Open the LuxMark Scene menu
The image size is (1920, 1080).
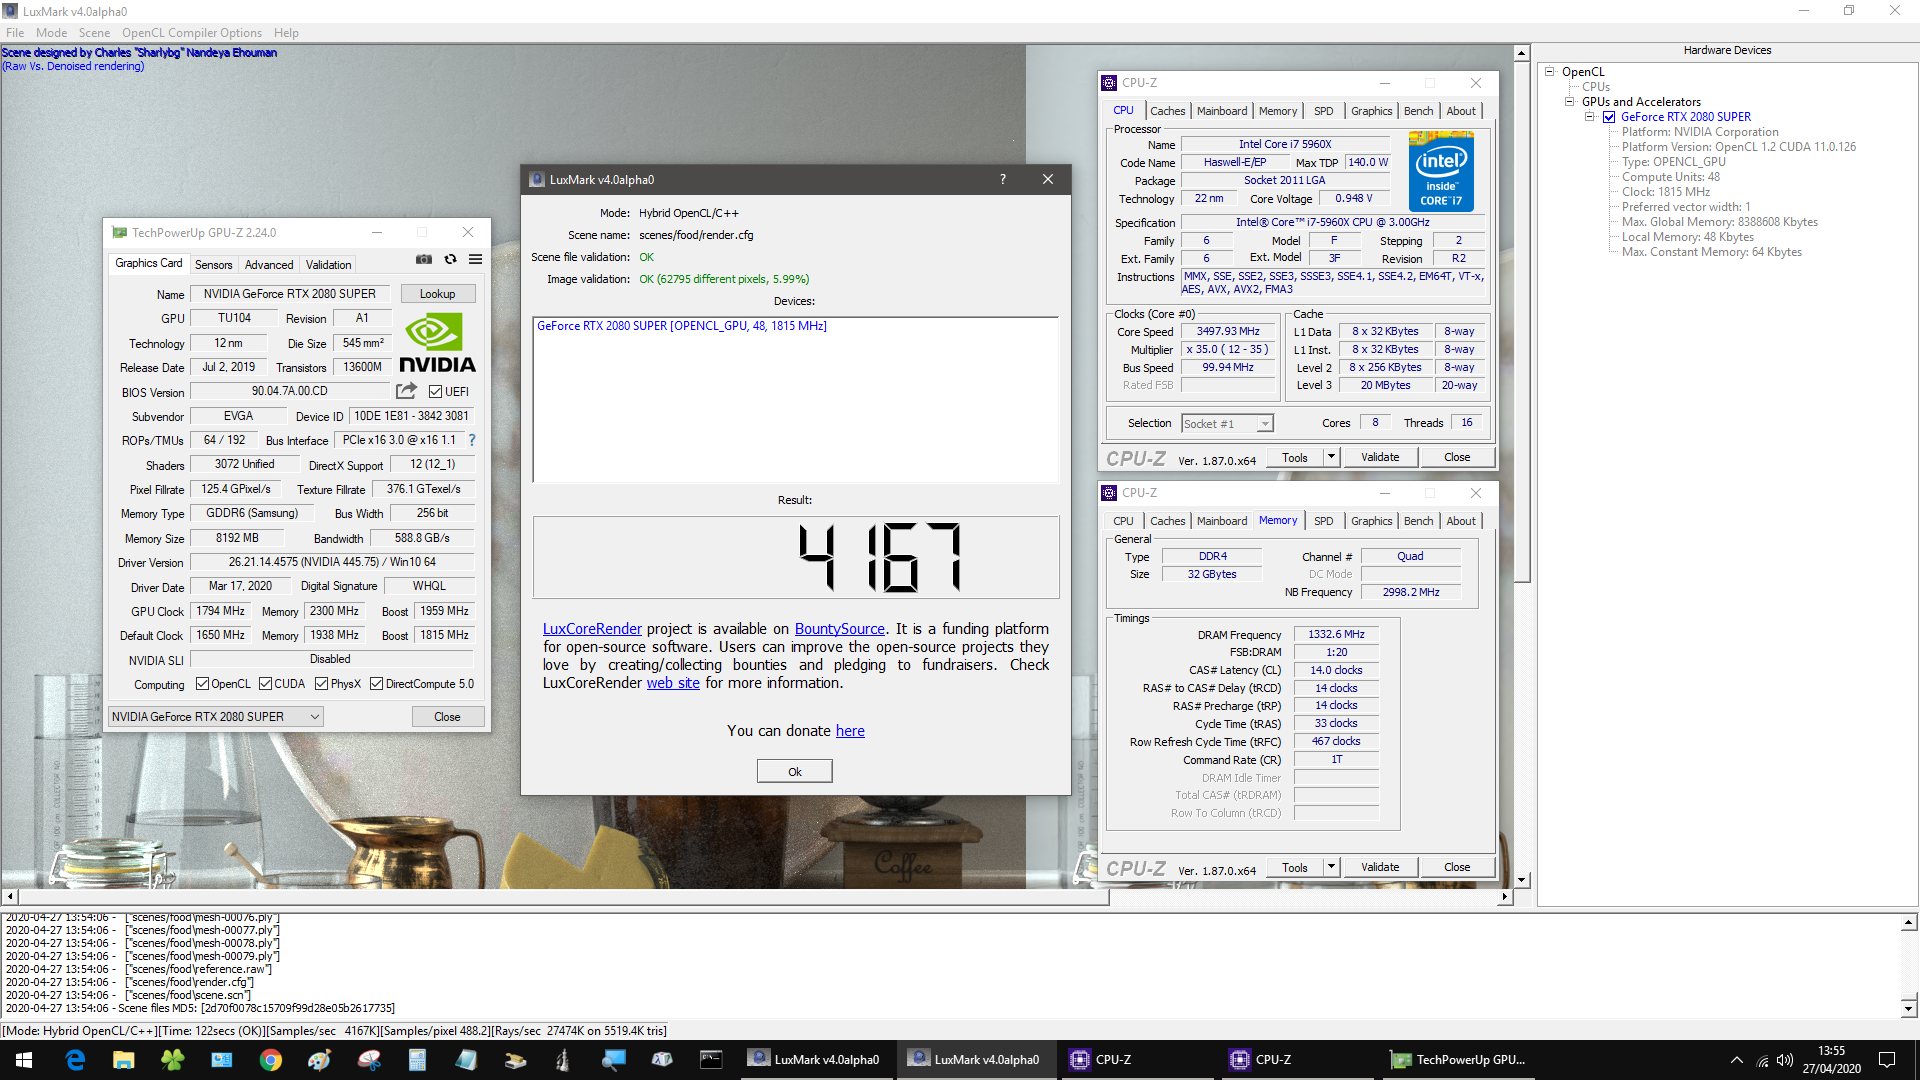(95, 33)
